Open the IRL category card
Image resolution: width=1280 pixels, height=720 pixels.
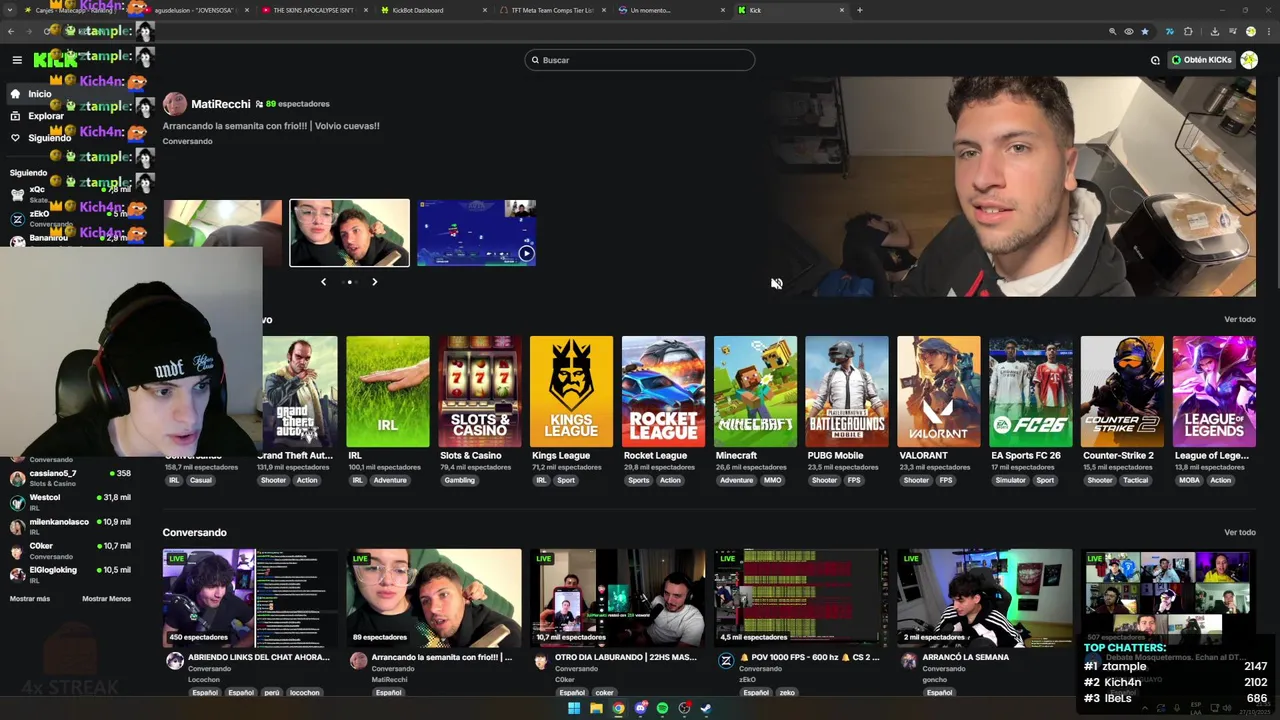(x=388, y=391)
